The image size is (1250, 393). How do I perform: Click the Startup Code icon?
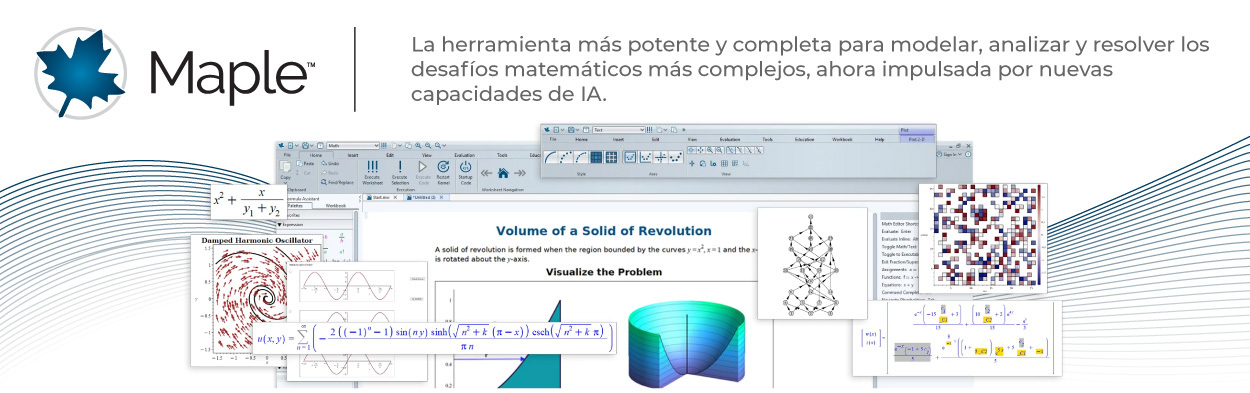[x=465, y=166]
